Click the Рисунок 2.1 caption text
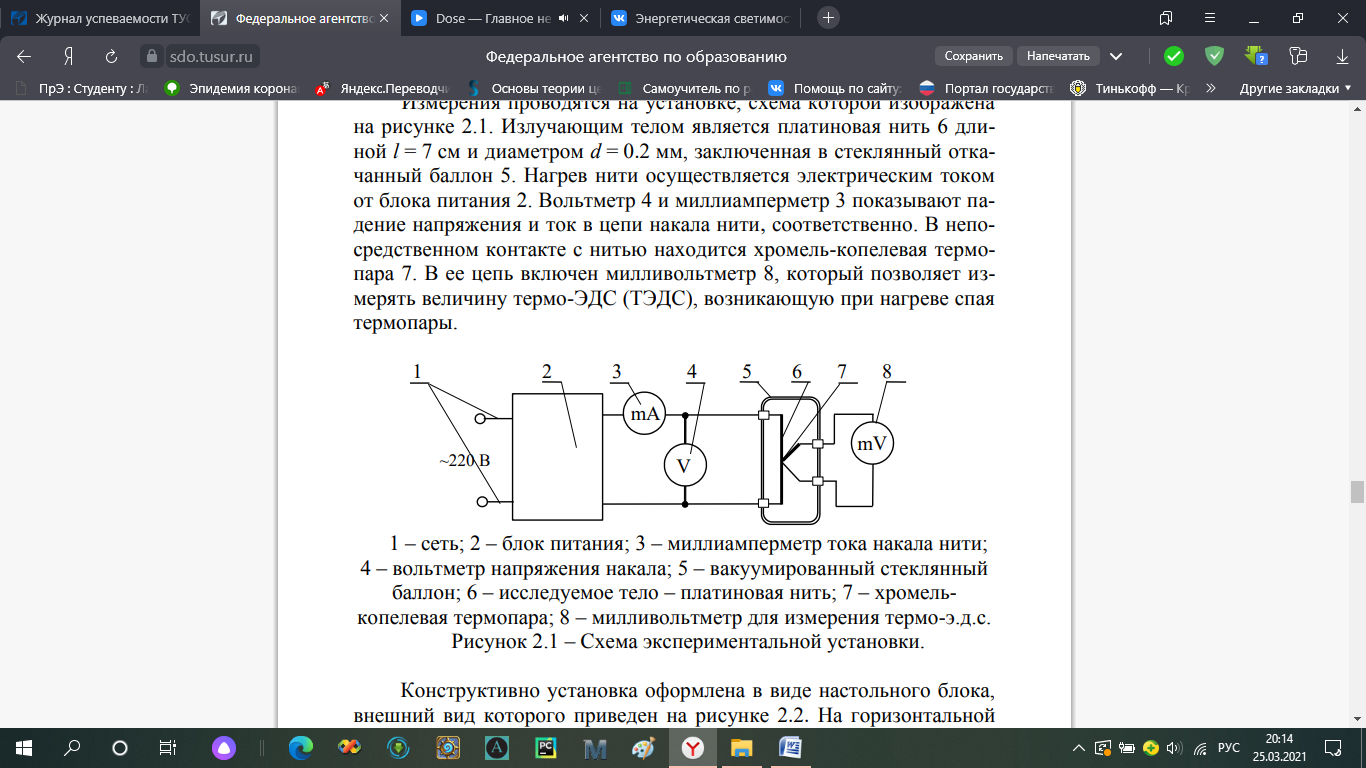This screenshot has height=768, width=1366. [688, 641]
